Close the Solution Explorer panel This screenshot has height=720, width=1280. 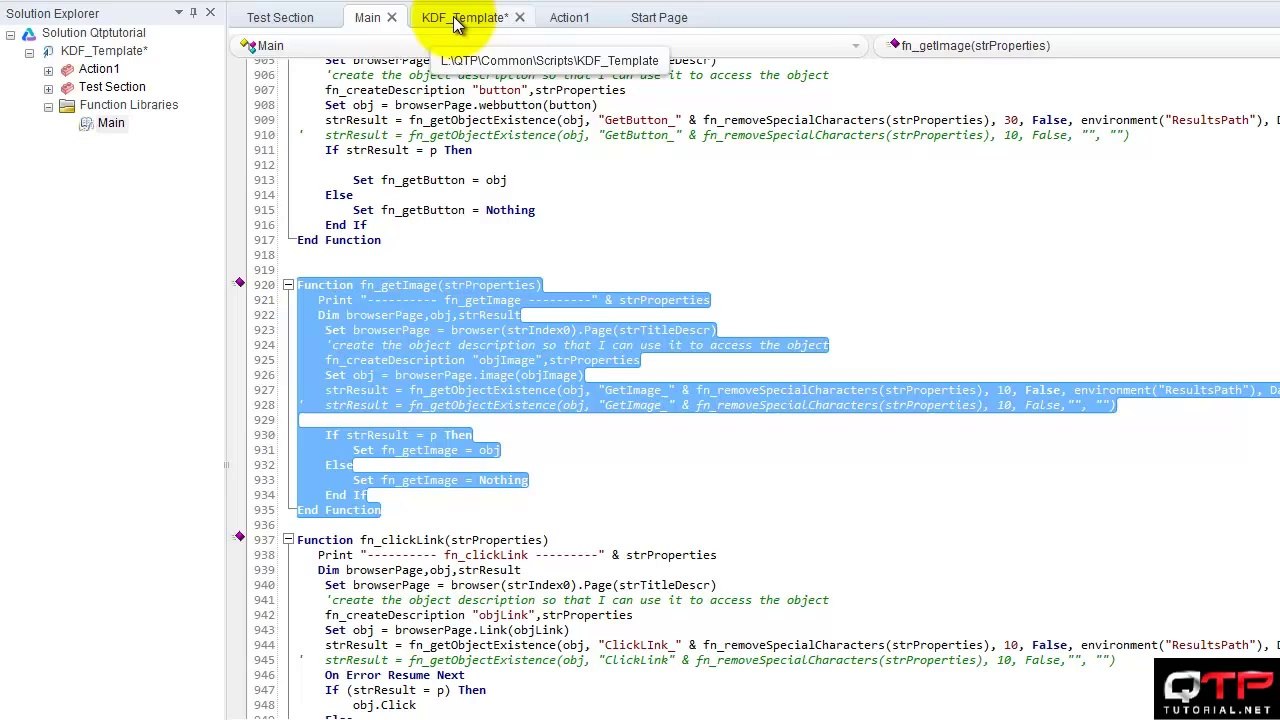click(x=210, y=13)
